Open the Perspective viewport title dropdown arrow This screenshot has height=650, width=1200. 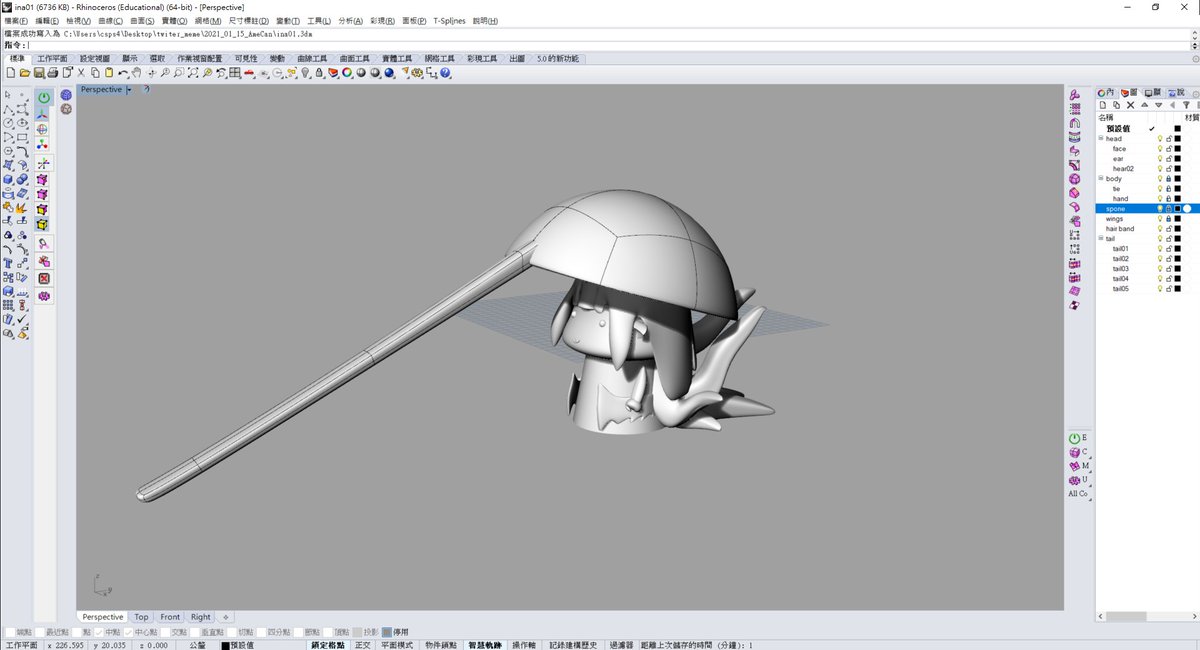point(129,90)
